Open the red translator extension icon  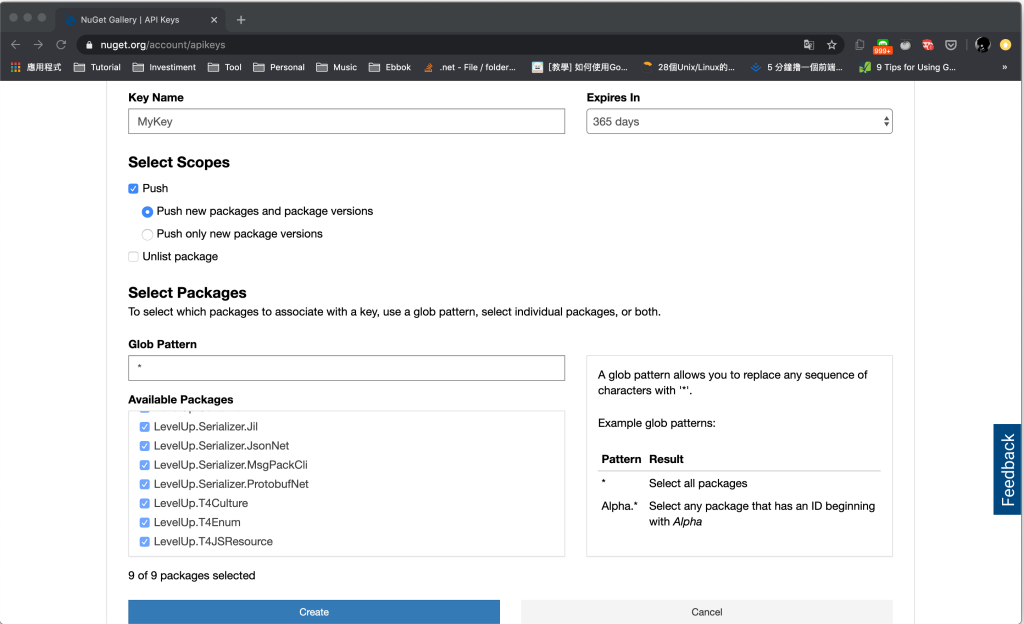coord(928,44)
